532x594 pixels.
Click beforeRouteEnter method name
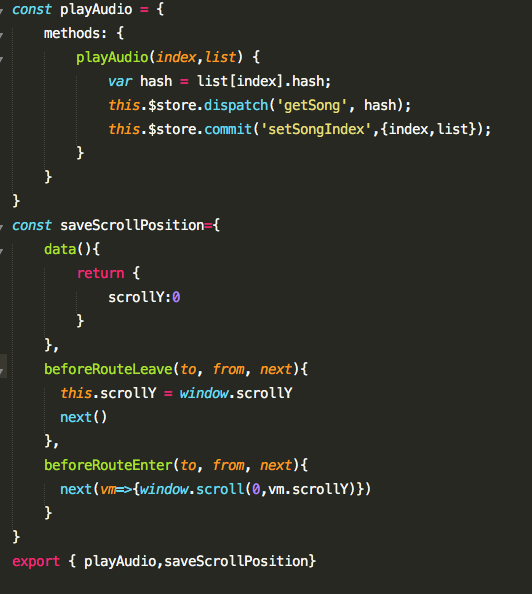click(108, 465)
